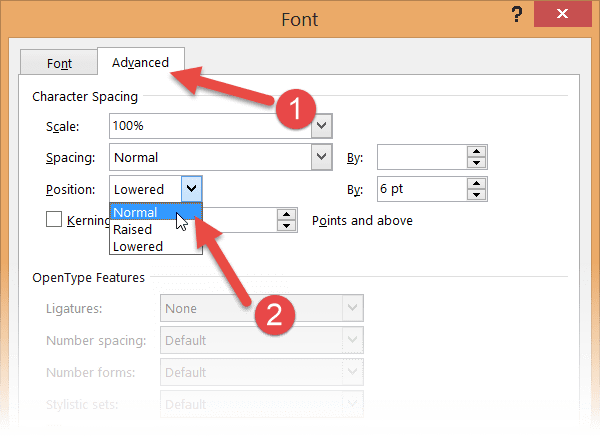Increase the Position By 6 pt value
Screen dimensions: 600x436
[477, 182]
